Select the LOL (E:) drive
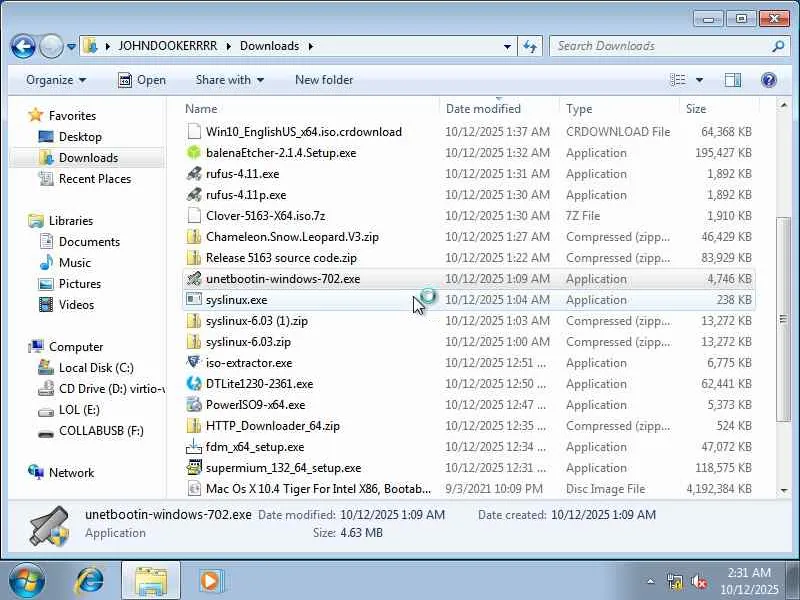Viewport: 800px width, 600px height. point(79,409)
